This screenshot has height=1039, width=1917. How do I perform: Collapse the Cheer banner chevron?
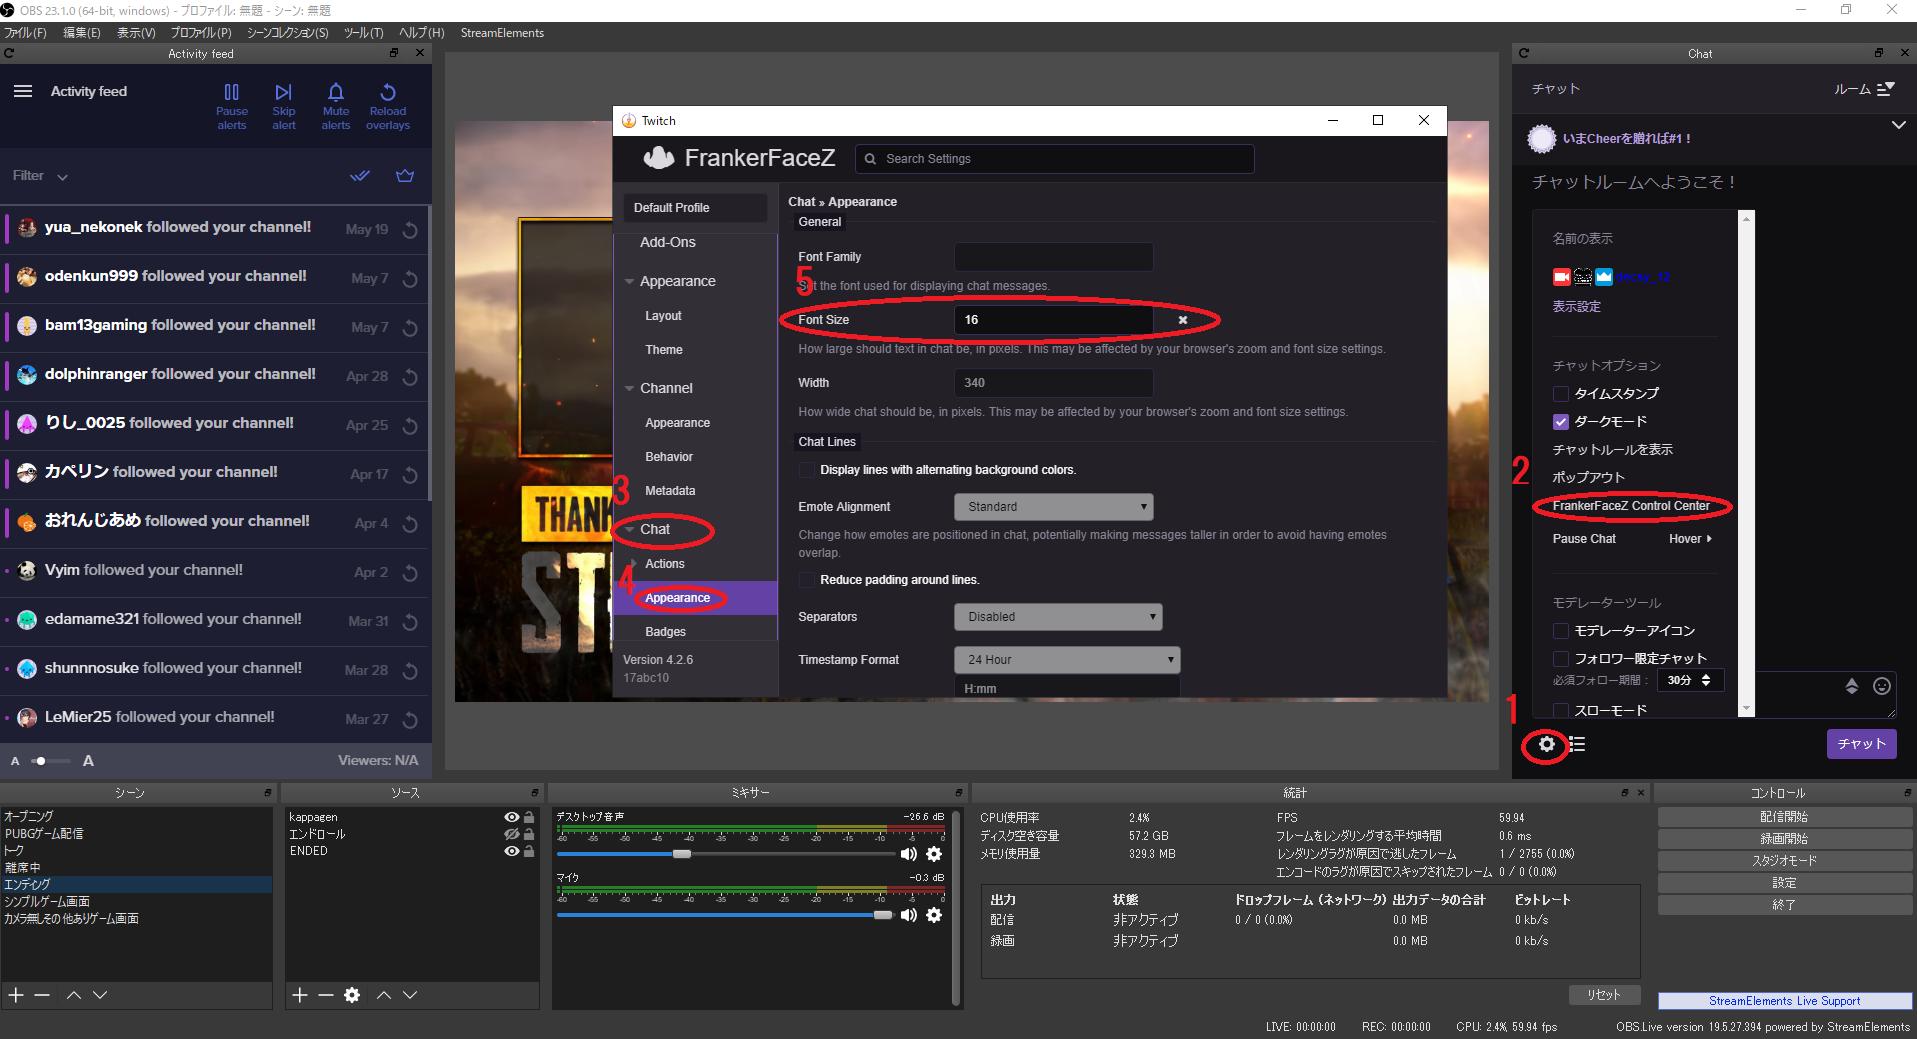click(x=1898, y=125)
